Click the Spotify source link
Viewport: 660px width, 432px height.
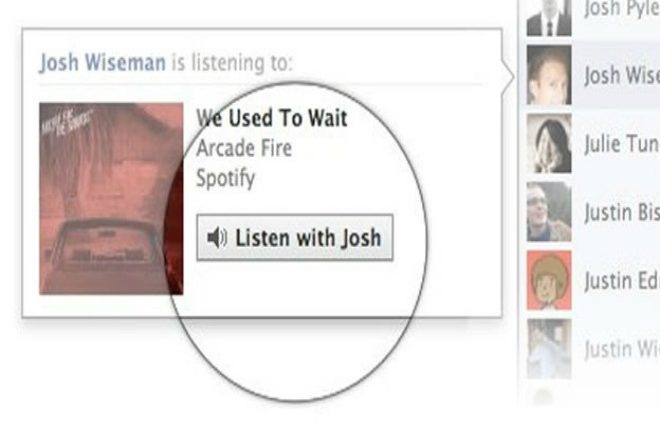(226, 179)
